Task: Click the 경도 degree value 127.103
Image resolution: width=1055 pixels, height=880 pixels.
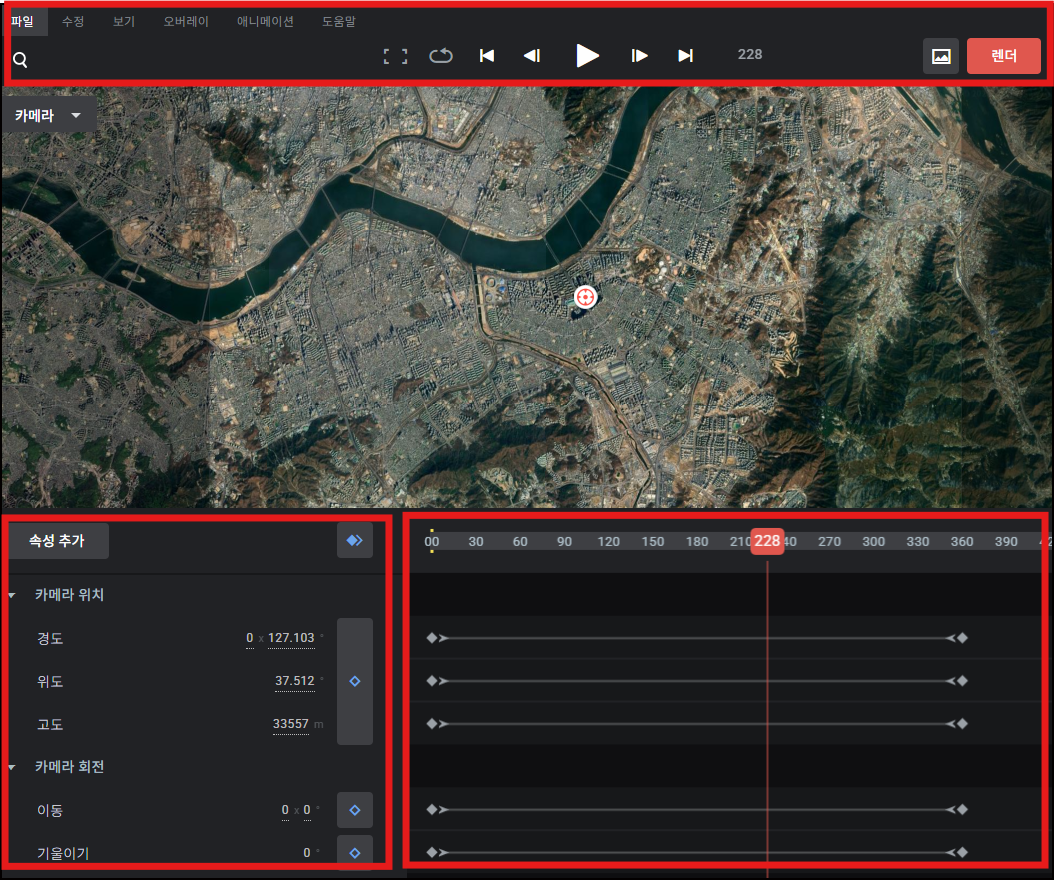Action: tap(291, 638)
